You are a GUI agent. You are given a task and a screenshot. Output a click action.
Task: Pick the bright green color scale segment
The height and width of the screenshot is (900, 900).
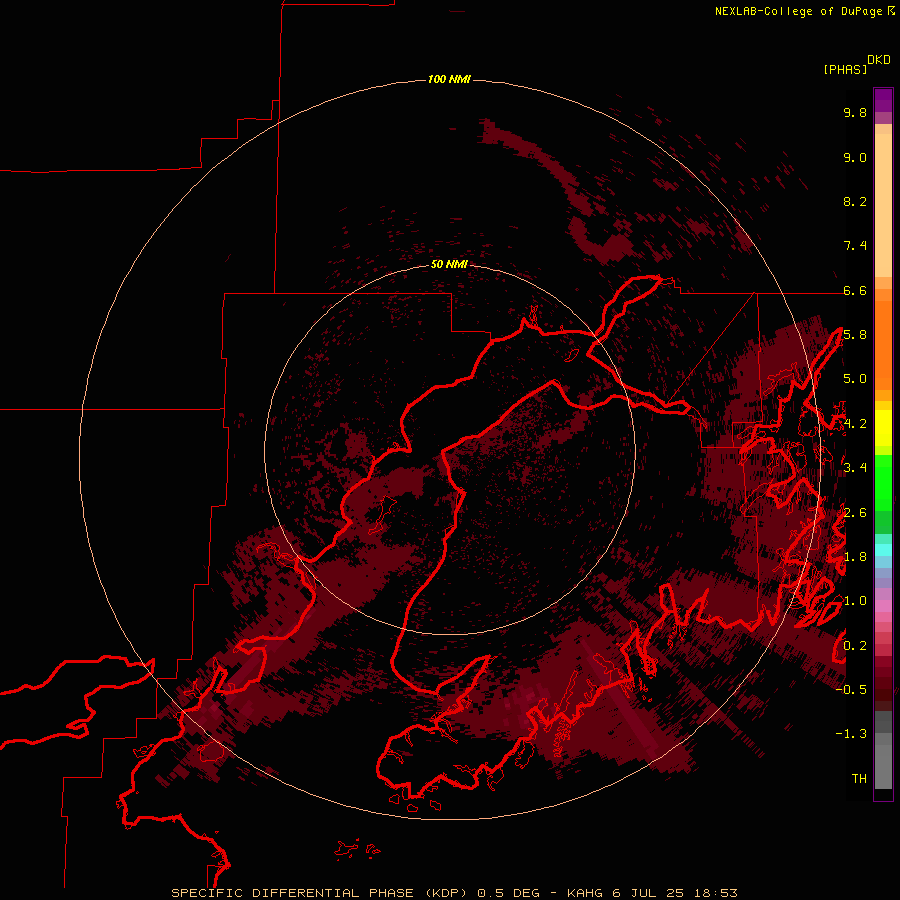point(883,483)
